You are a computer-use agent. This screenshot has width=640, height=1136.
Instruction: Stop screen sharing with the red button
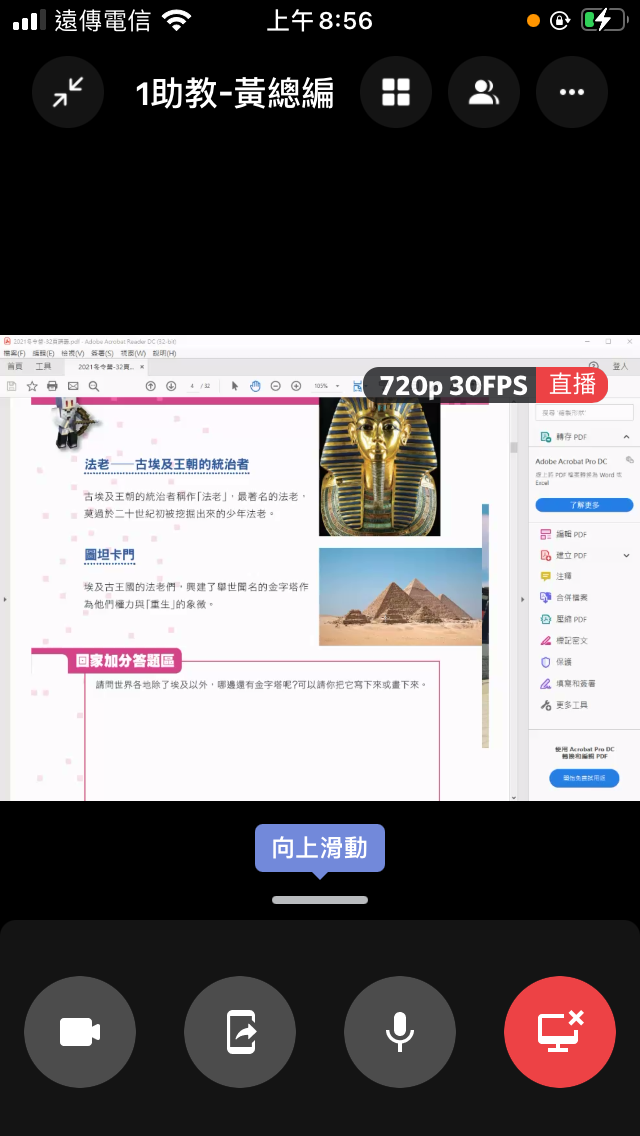pyautogui.click(x=560, y=1032)
